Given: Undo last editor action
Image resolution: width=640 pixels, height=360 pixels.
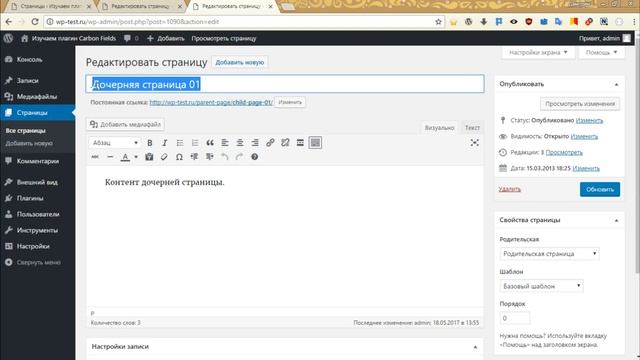Looking at the screenshot, I should [224, 157].
